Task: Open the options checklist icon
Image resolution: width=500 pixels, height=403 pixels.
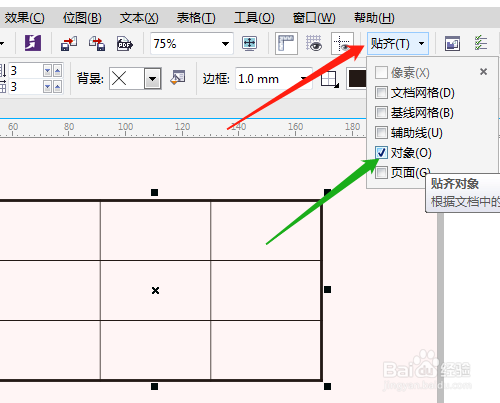Action: (x=481, y=43)
